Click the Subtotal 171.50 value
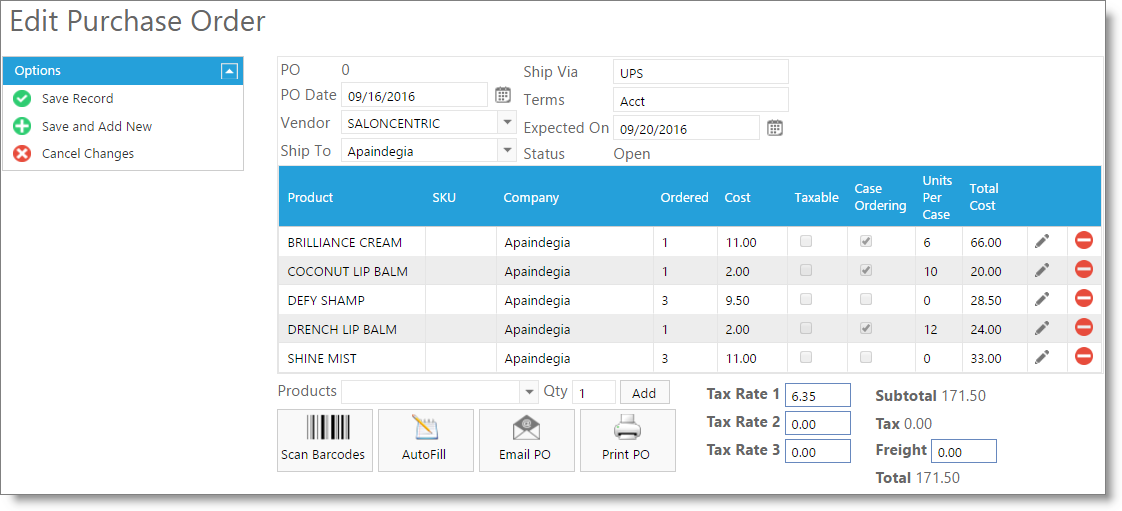Screen dimensions: 1122x511 pos(965,395)
